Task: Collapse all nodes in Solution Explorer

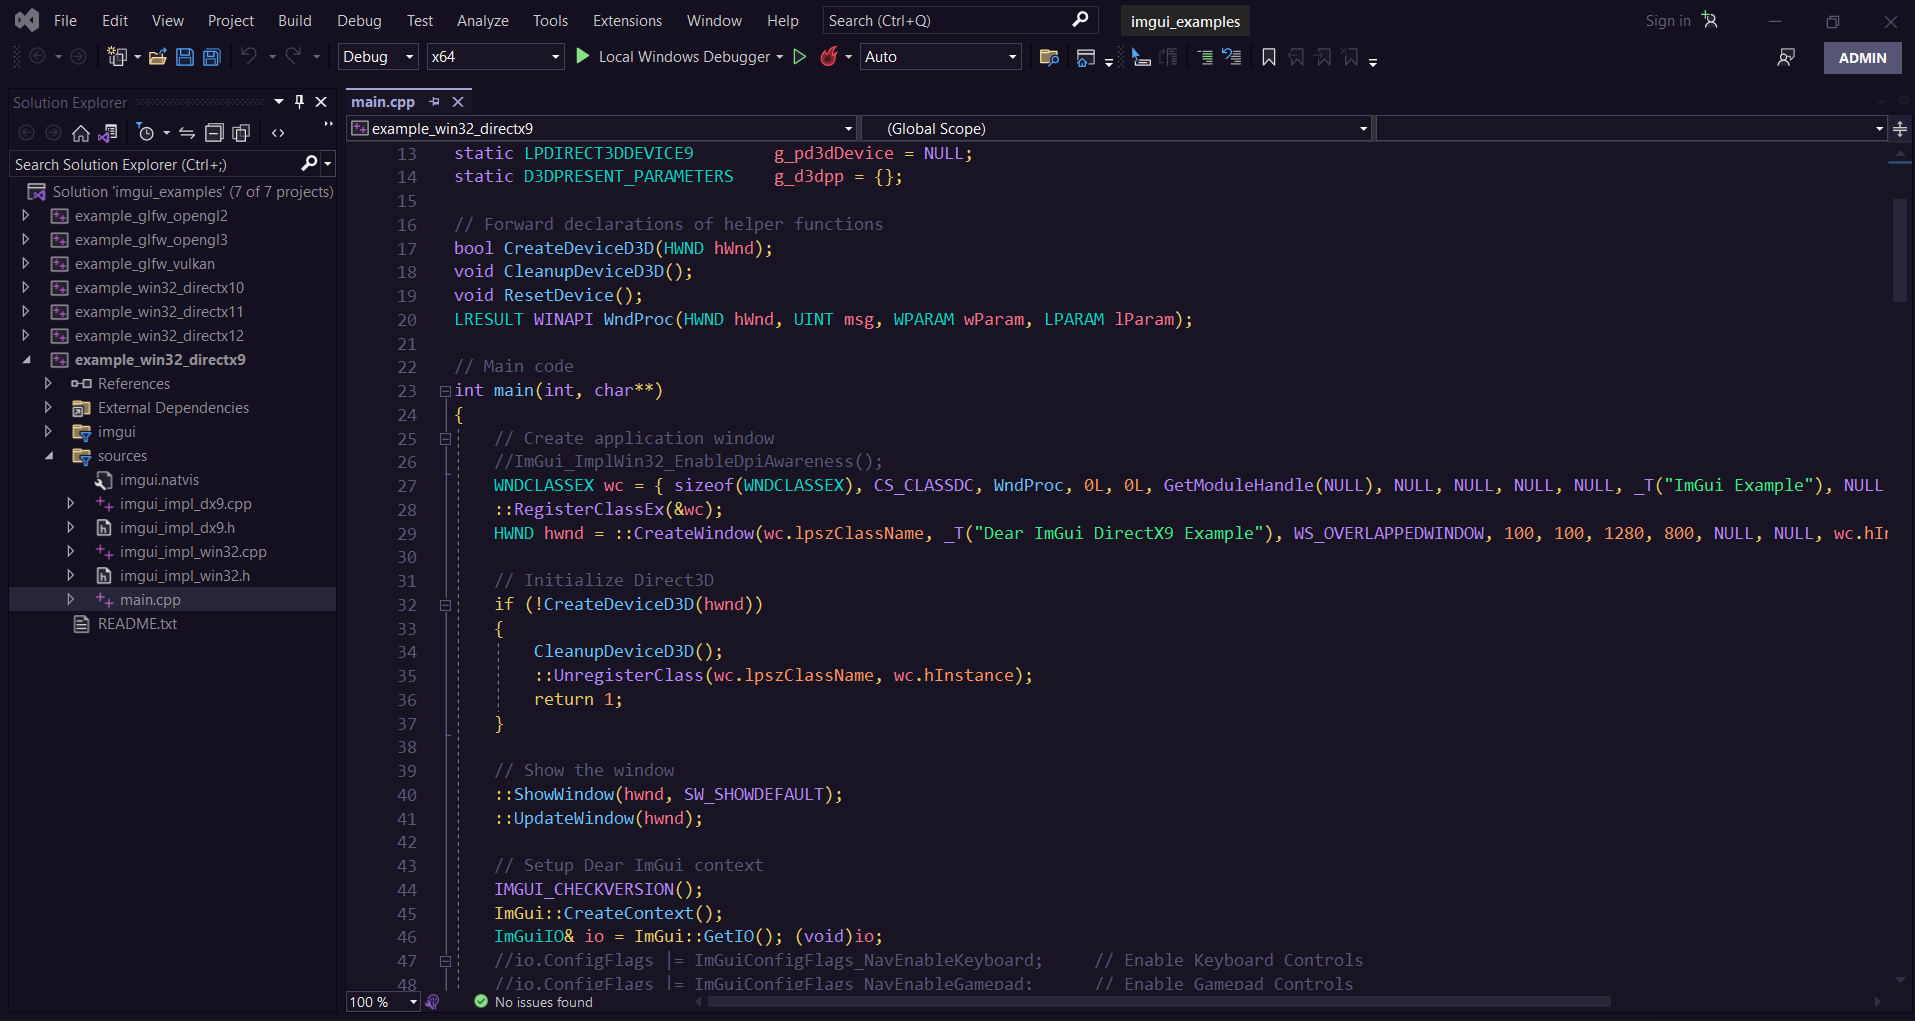Action: pyautogui.click(x=214, y=133)
